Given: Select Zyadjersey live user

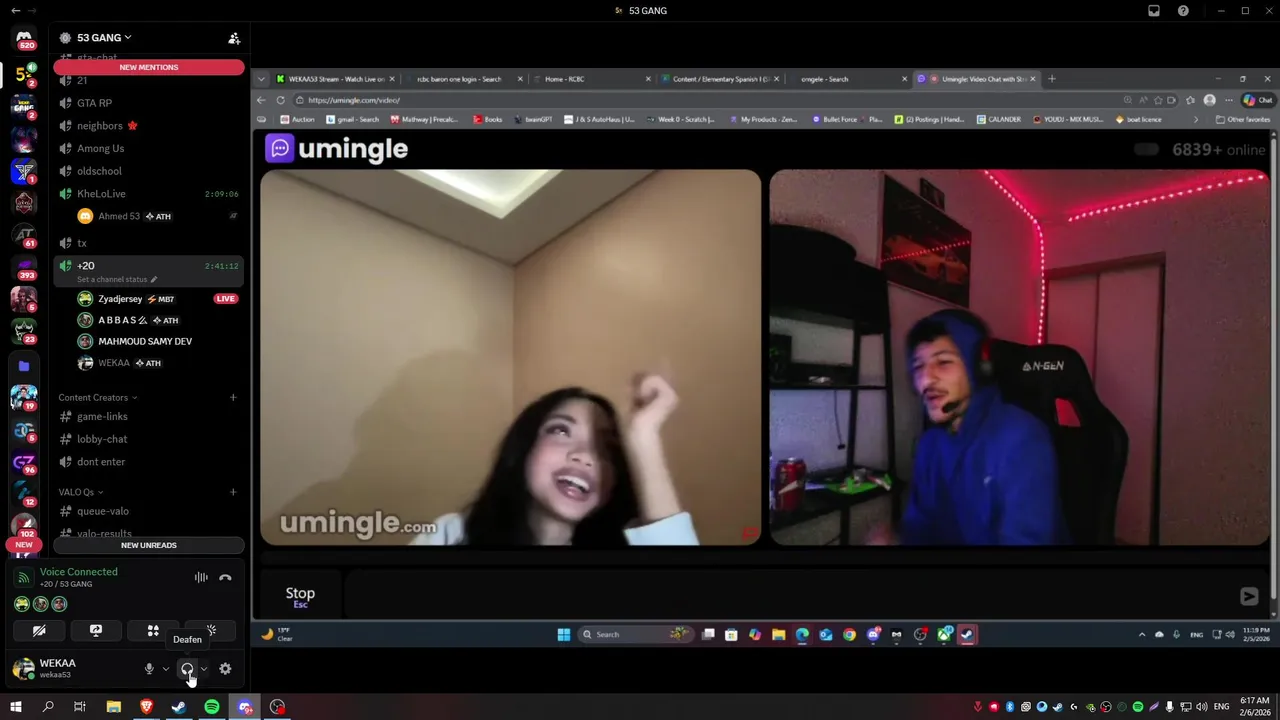Looking at the screenshot, I should coord(158,299).
